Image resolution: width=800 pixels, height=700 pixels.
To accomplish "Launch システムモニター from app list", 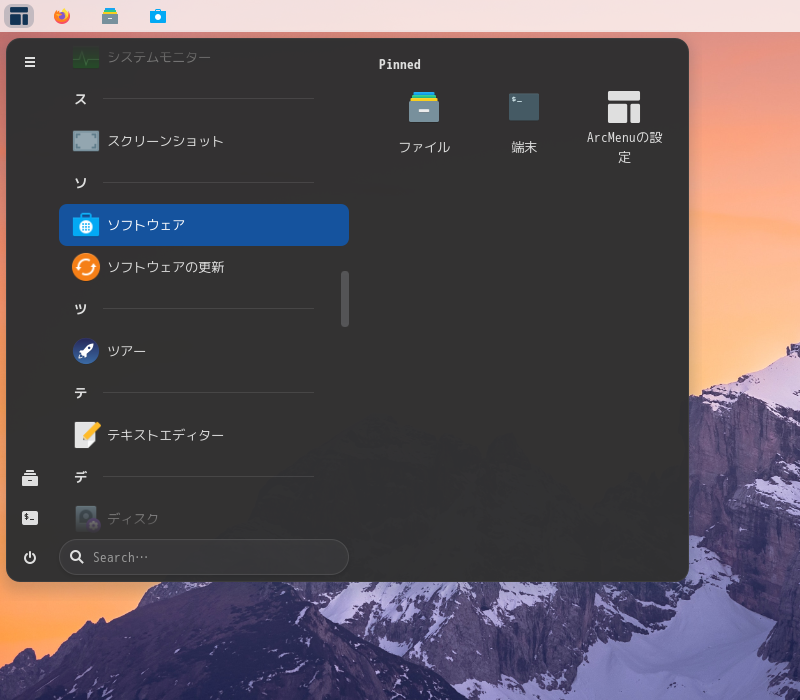I will [204, 57].
